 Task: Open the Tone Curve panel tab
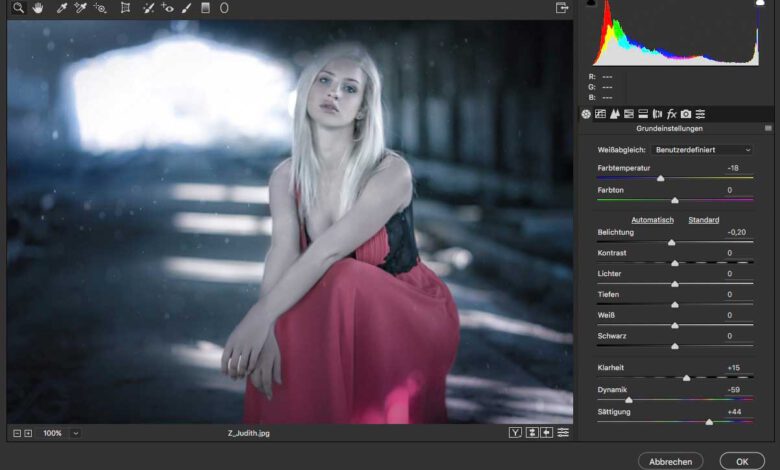pos(600,114)
